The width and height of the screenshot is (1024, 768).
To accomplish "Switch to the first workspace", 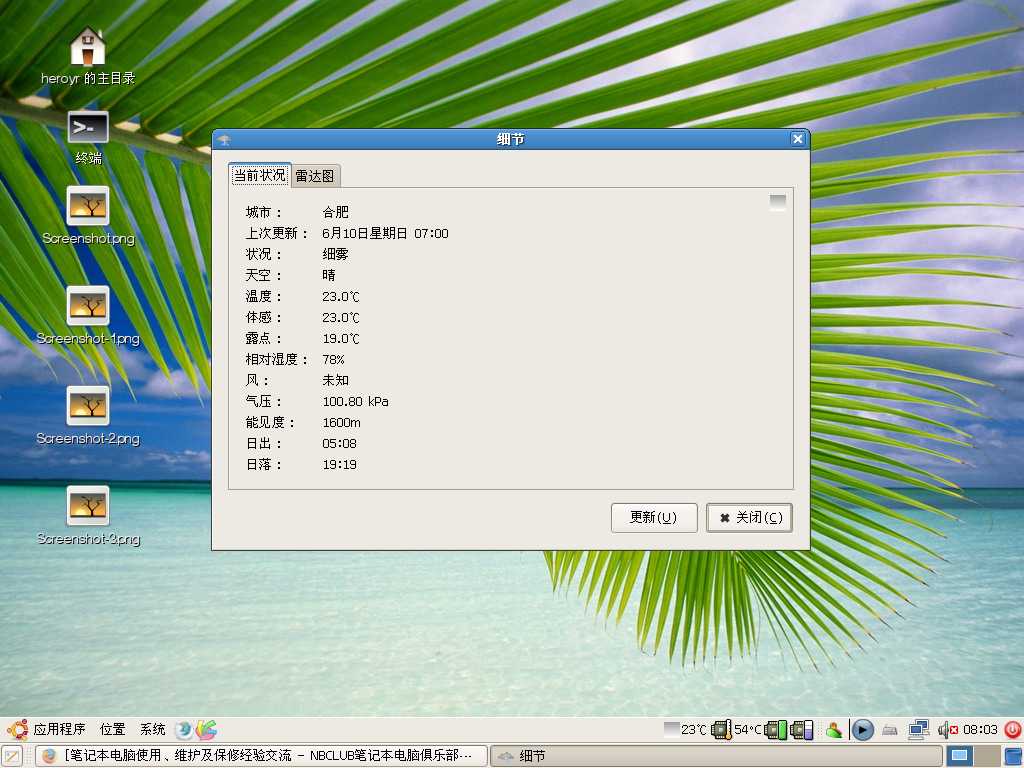I will [x=960, y=756].
